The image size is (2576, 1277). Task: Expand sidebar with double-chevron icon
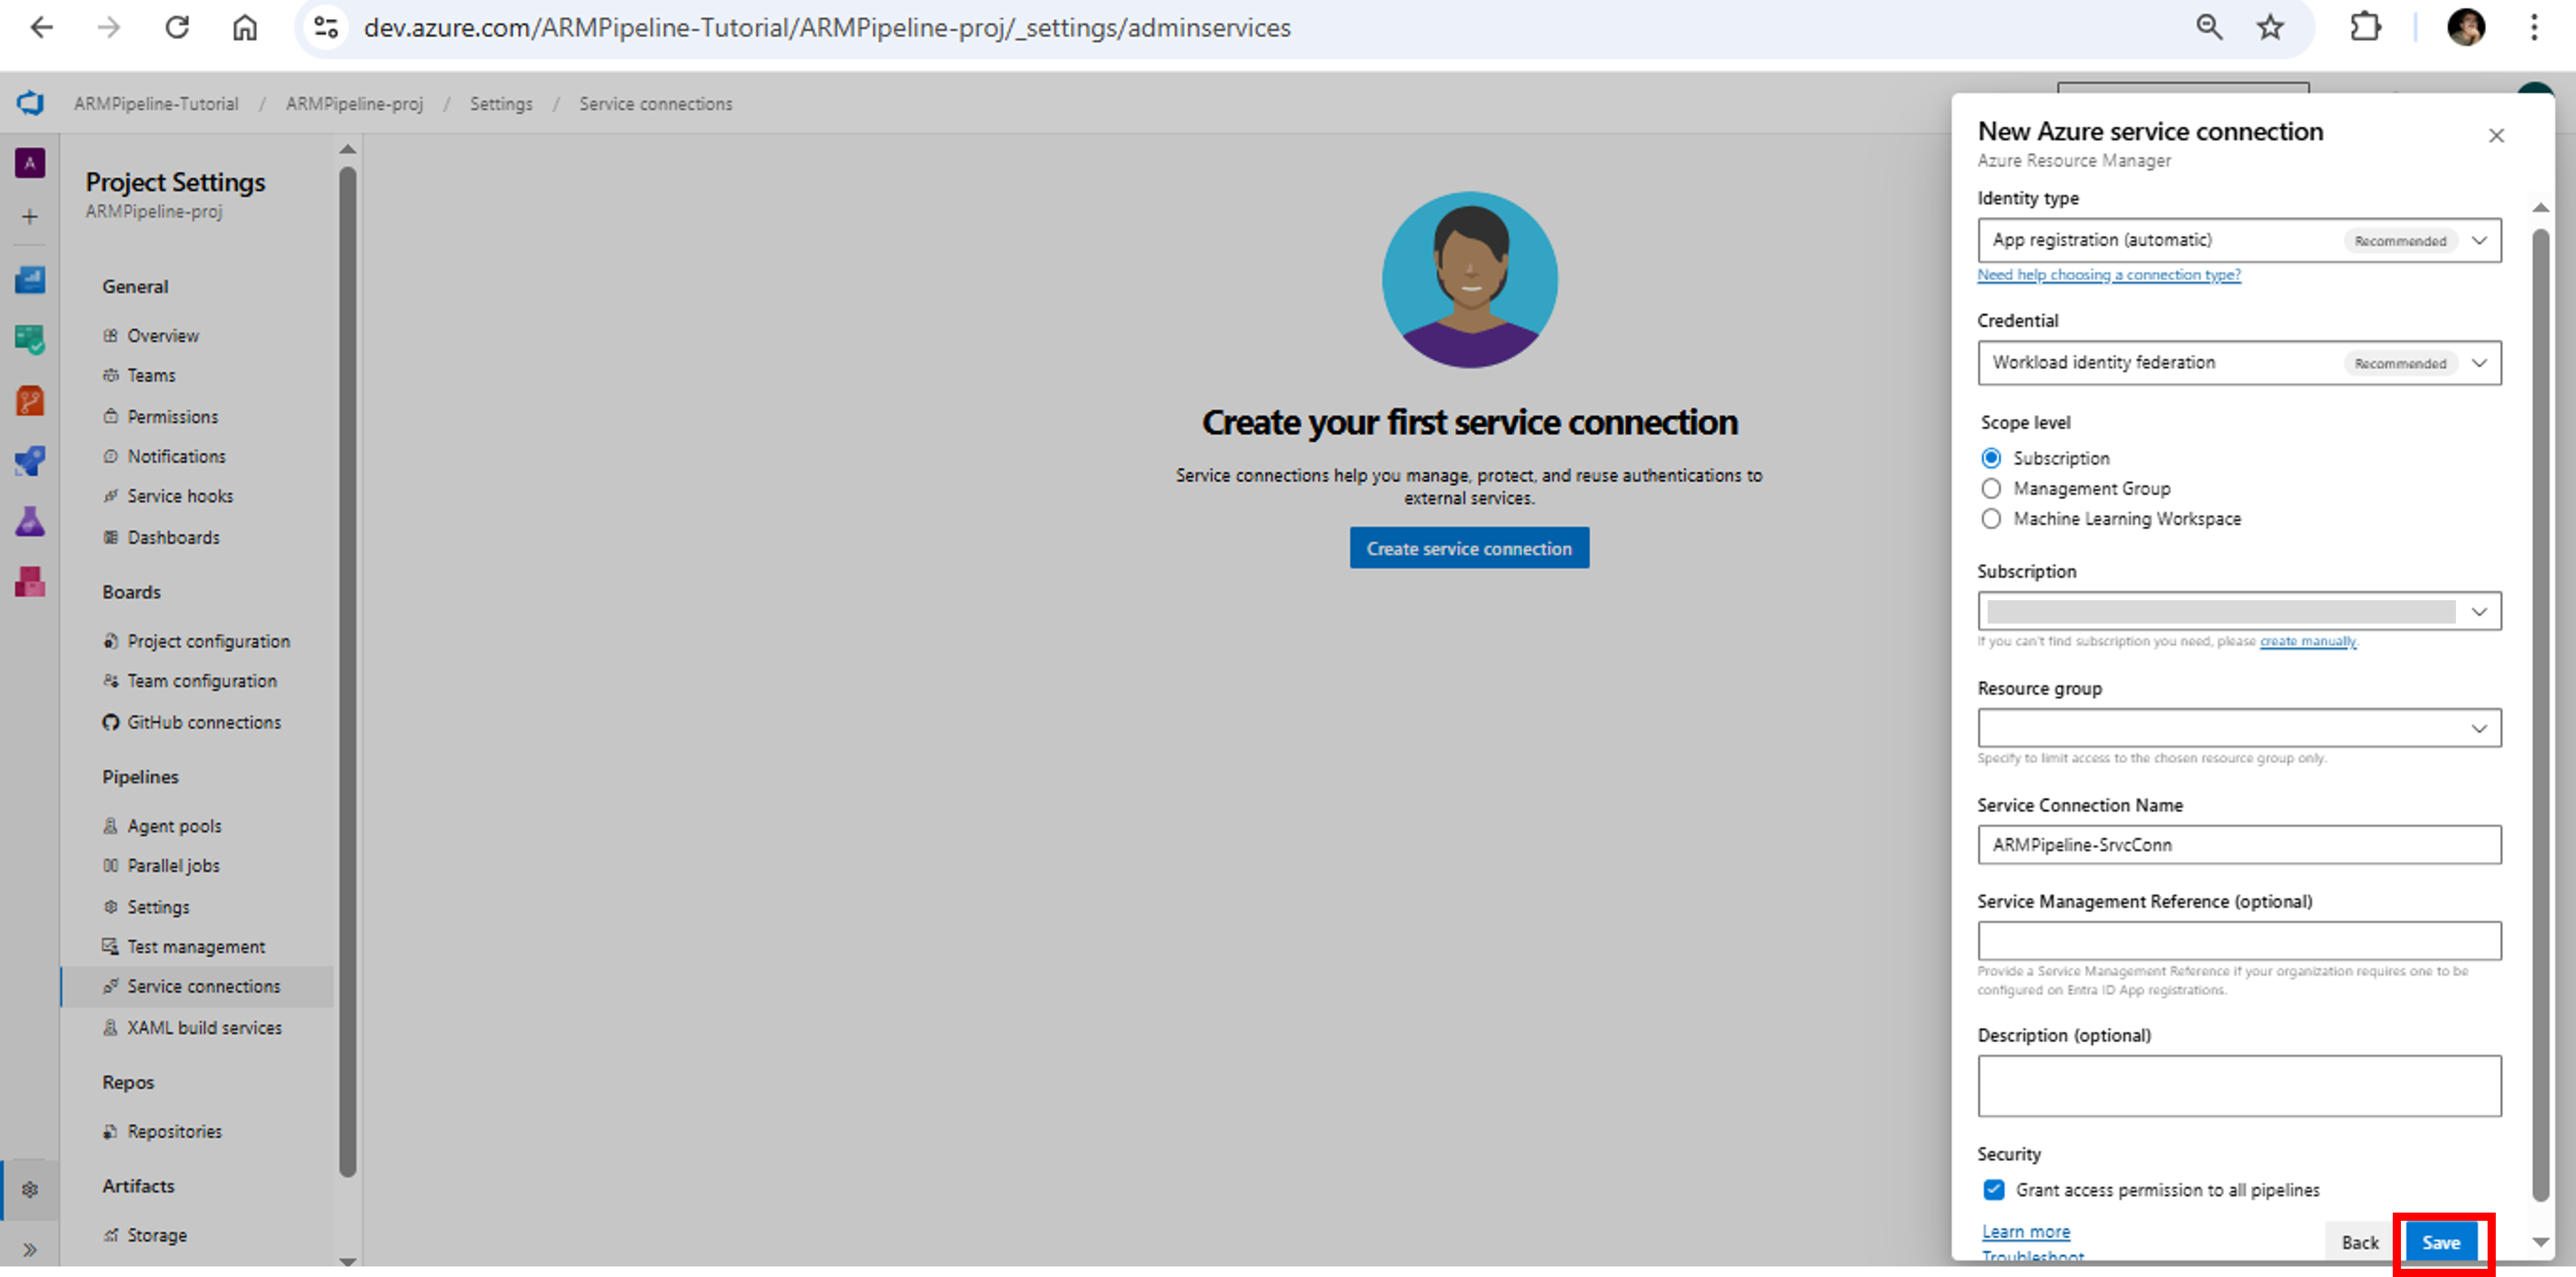click(x=30, y=1249)
